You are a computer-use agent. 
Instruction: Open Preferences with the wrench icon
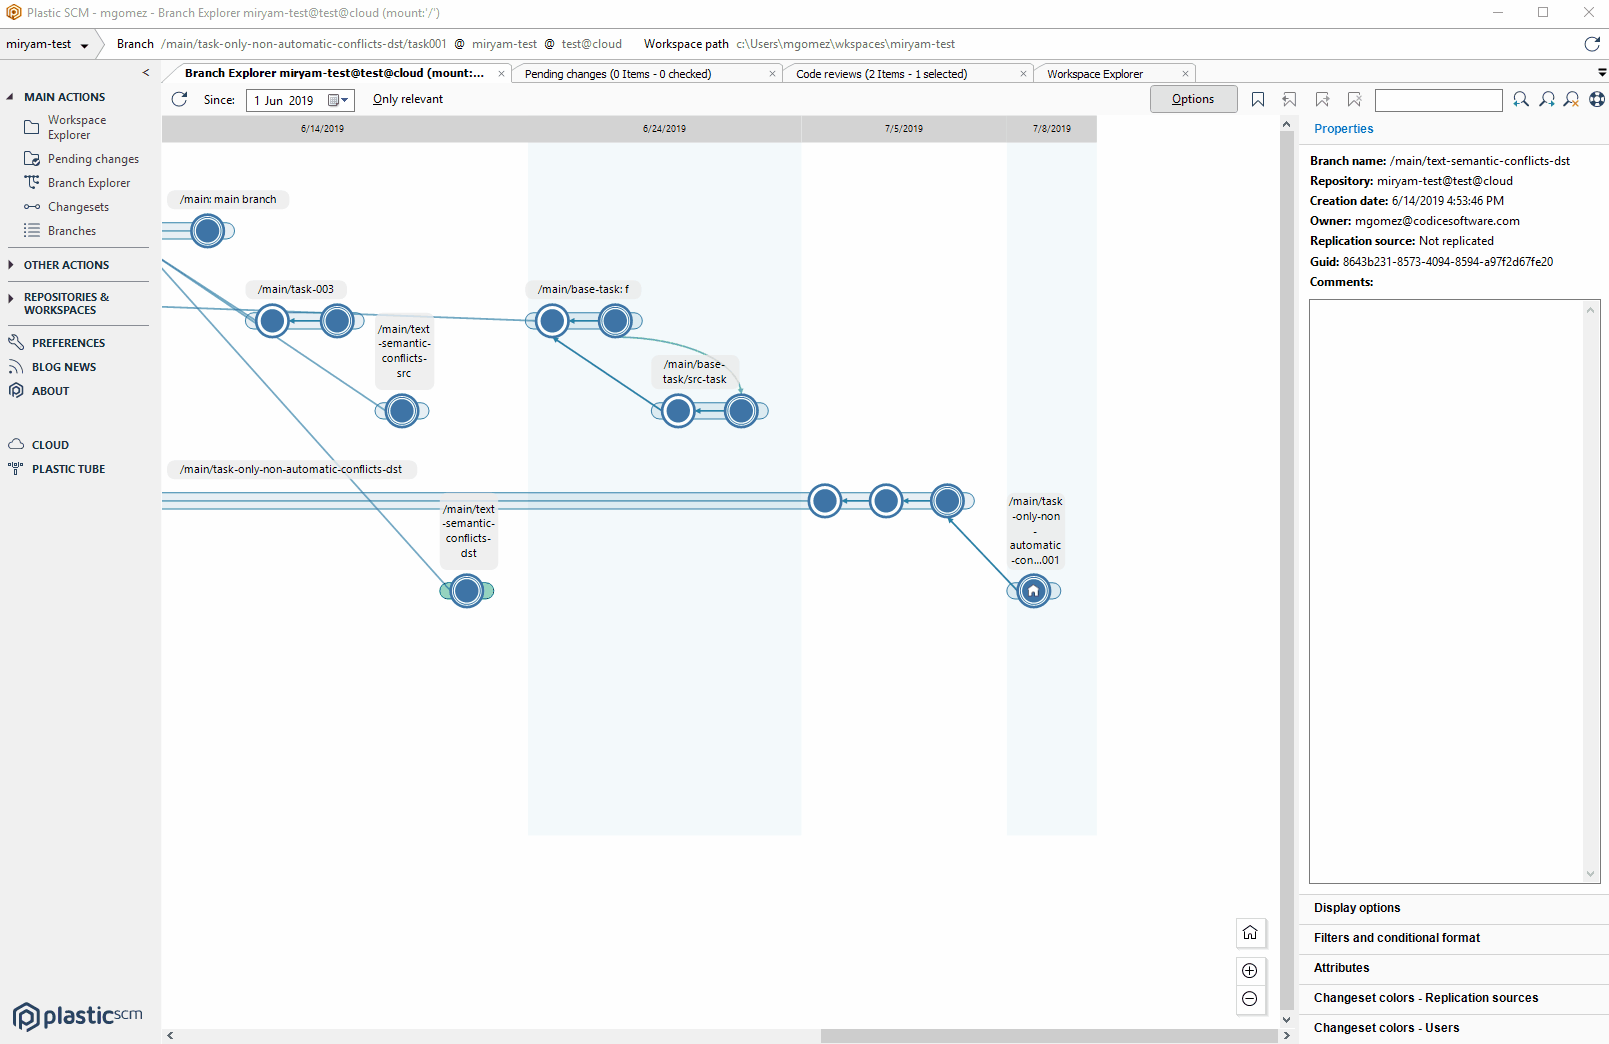tap(16, 342)
